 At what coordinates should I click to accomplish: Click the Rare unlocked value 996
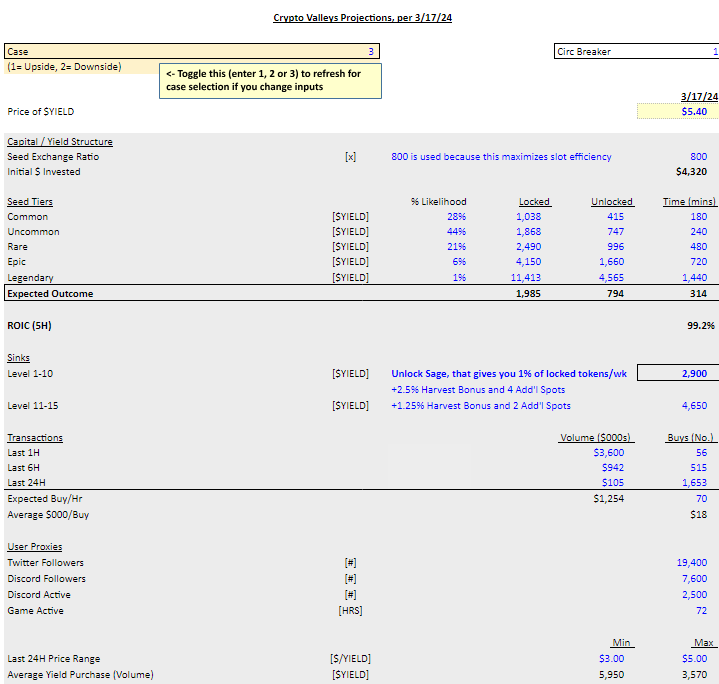tap(615, 247)
